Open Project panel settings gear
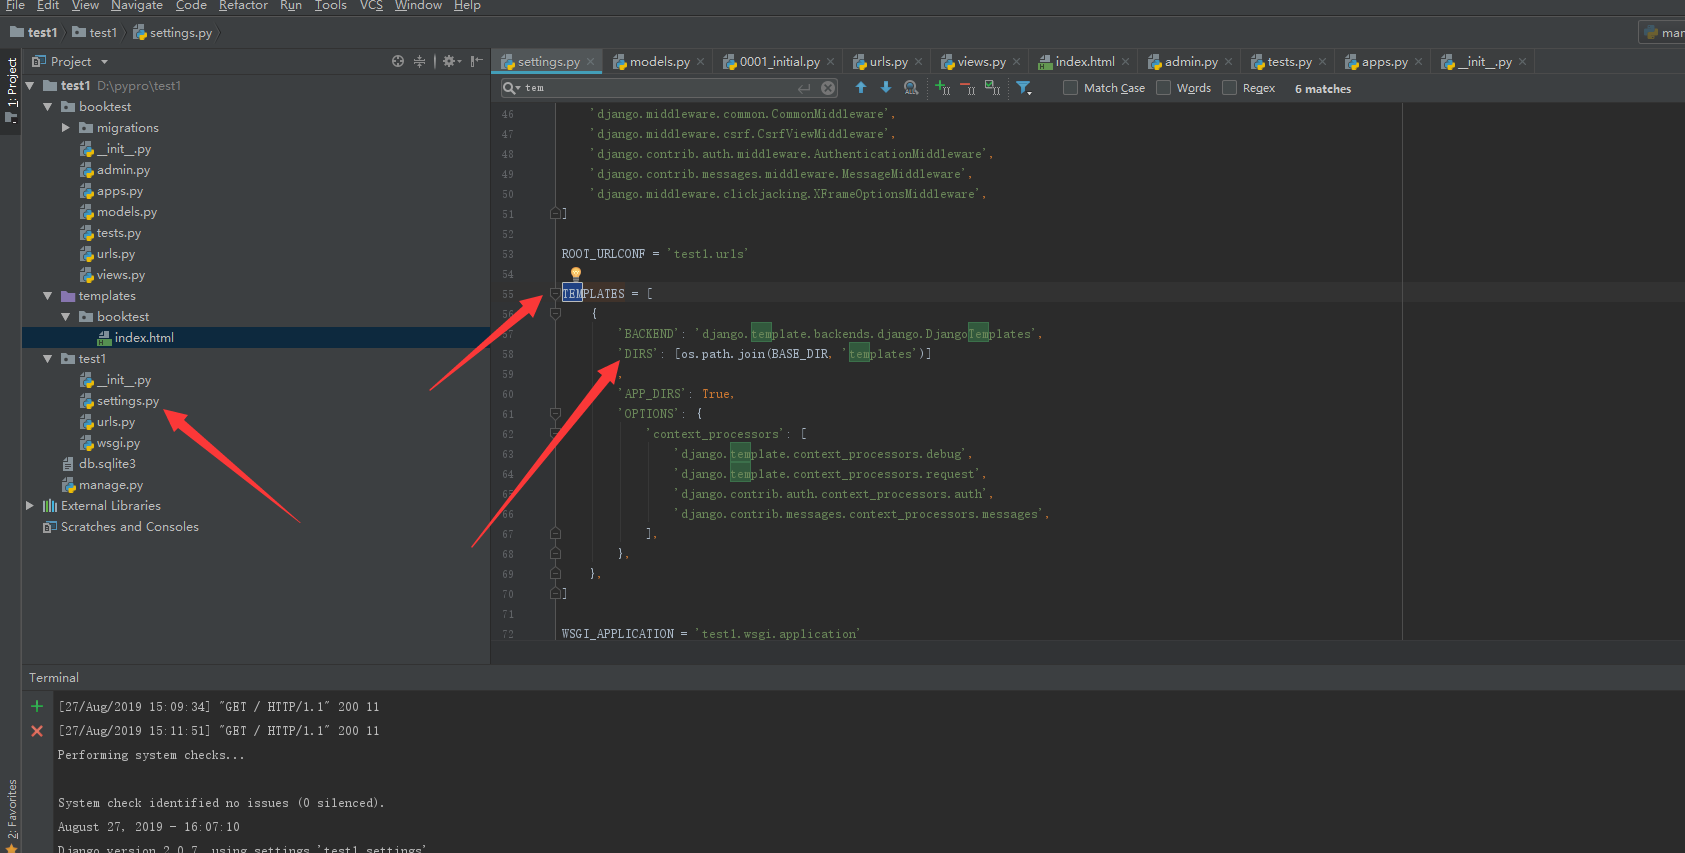1685x853 pixels. click(451, 61)
